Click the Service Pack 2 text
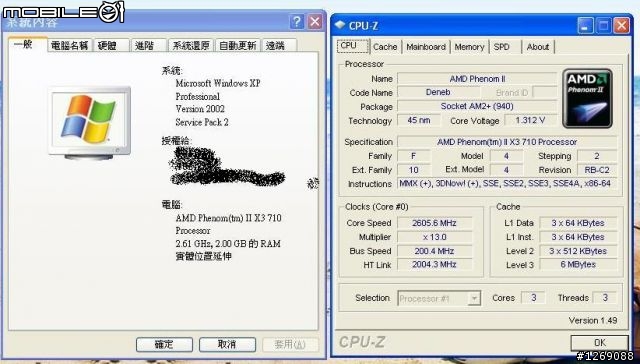 coord(202,122)
